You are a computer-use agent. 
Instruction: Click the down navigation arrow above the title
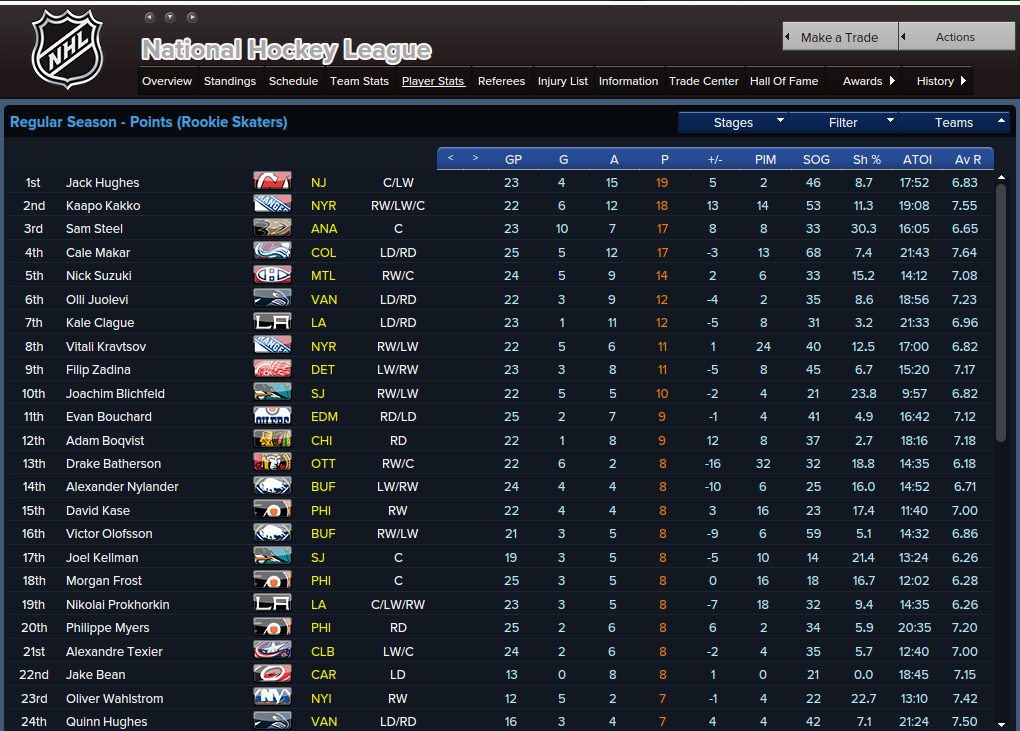[x=170, y=18]
